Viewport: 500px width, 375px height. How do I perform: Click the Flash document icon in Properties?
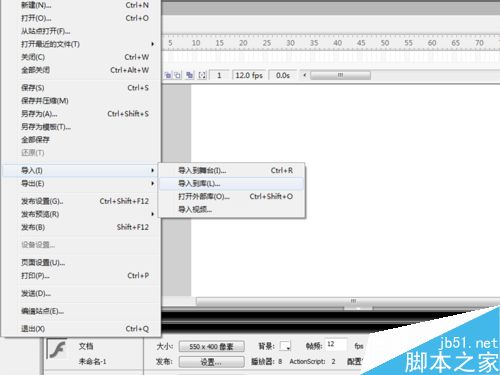click(57, 350)
